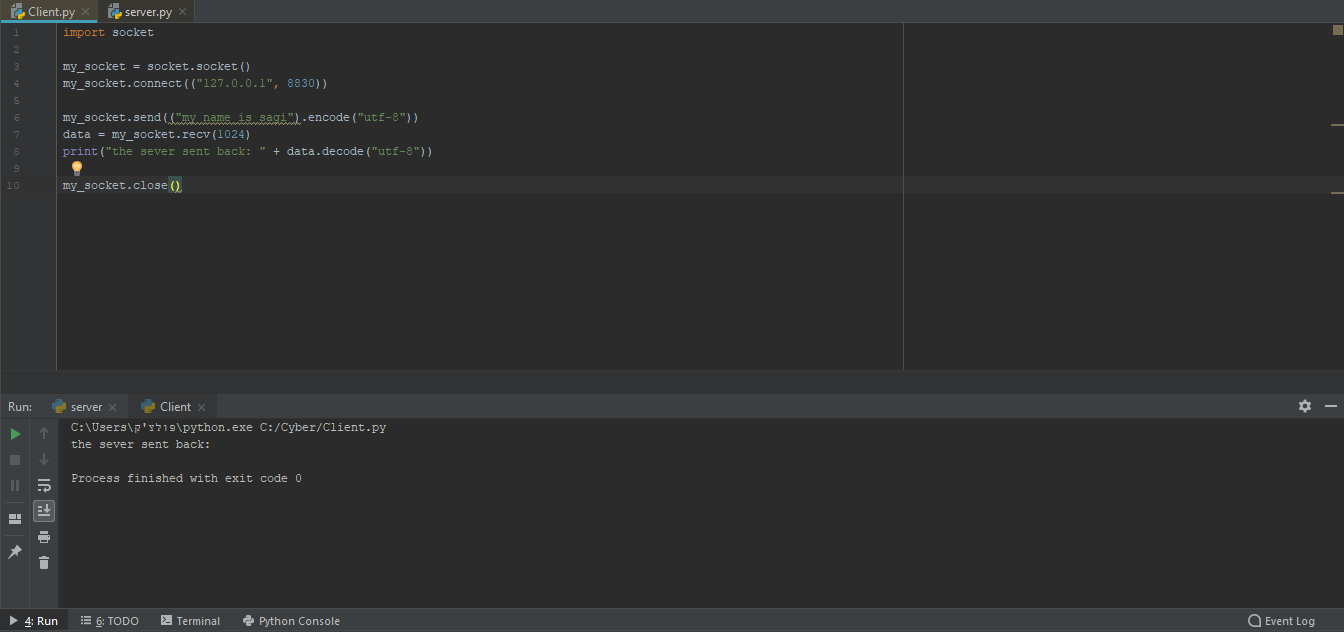
Task: Click the green Rerun button
Action: point(15,434)
